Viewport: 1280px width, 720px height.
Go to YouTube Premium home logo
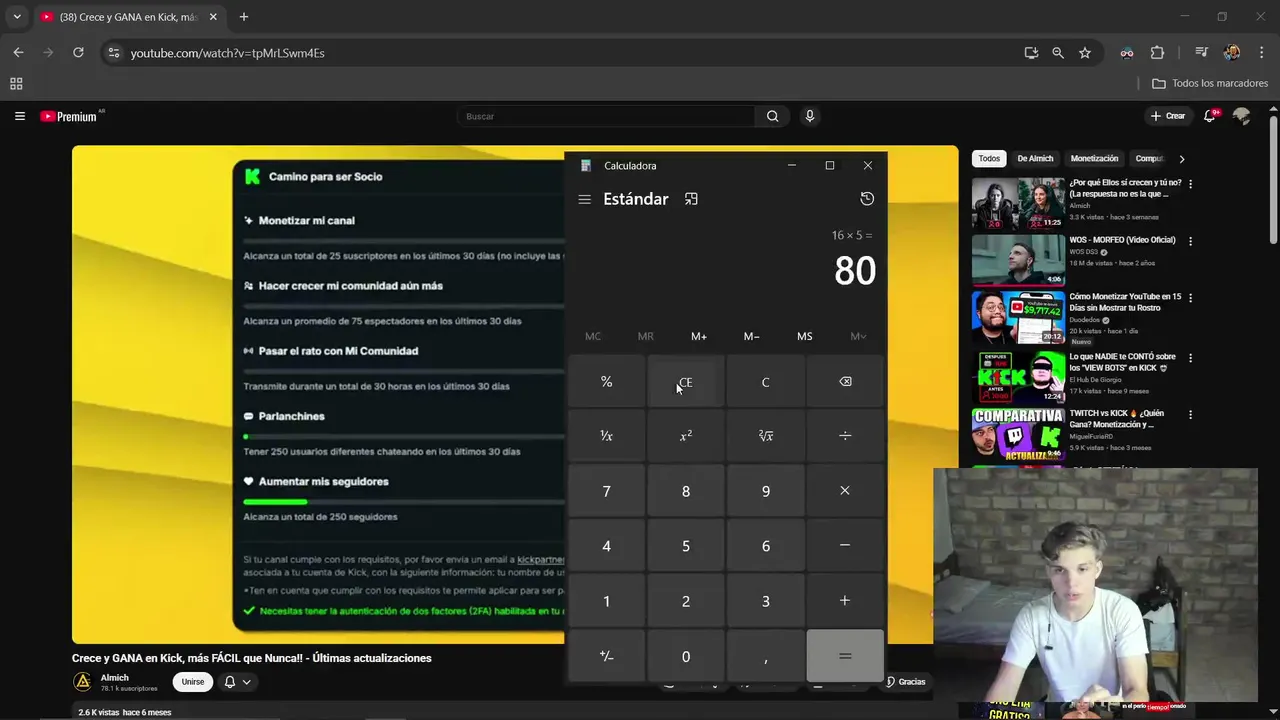click(70, 116)
